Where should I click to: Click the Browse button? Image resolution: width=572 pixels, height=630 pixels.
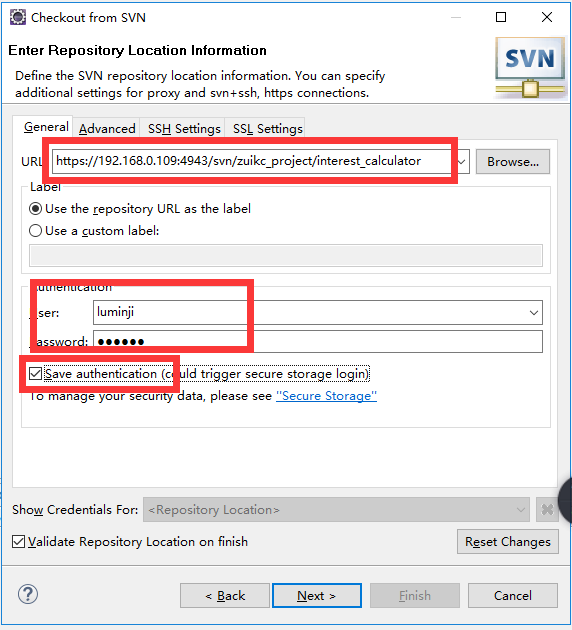point(513,162)
